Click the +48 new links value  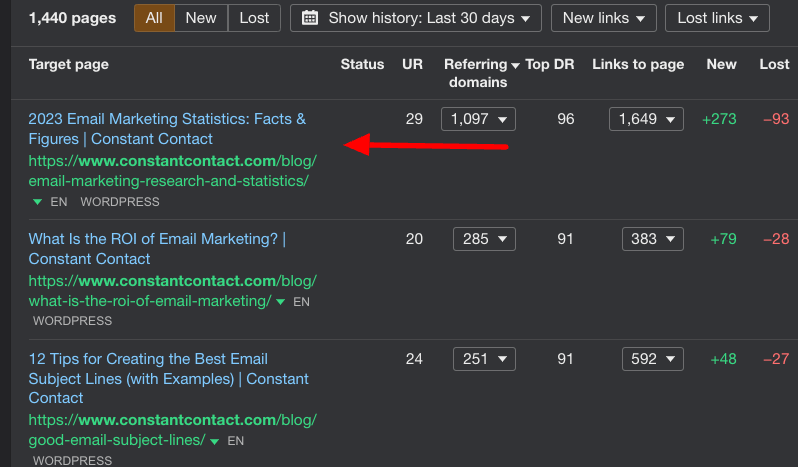[x=723, y=359]
